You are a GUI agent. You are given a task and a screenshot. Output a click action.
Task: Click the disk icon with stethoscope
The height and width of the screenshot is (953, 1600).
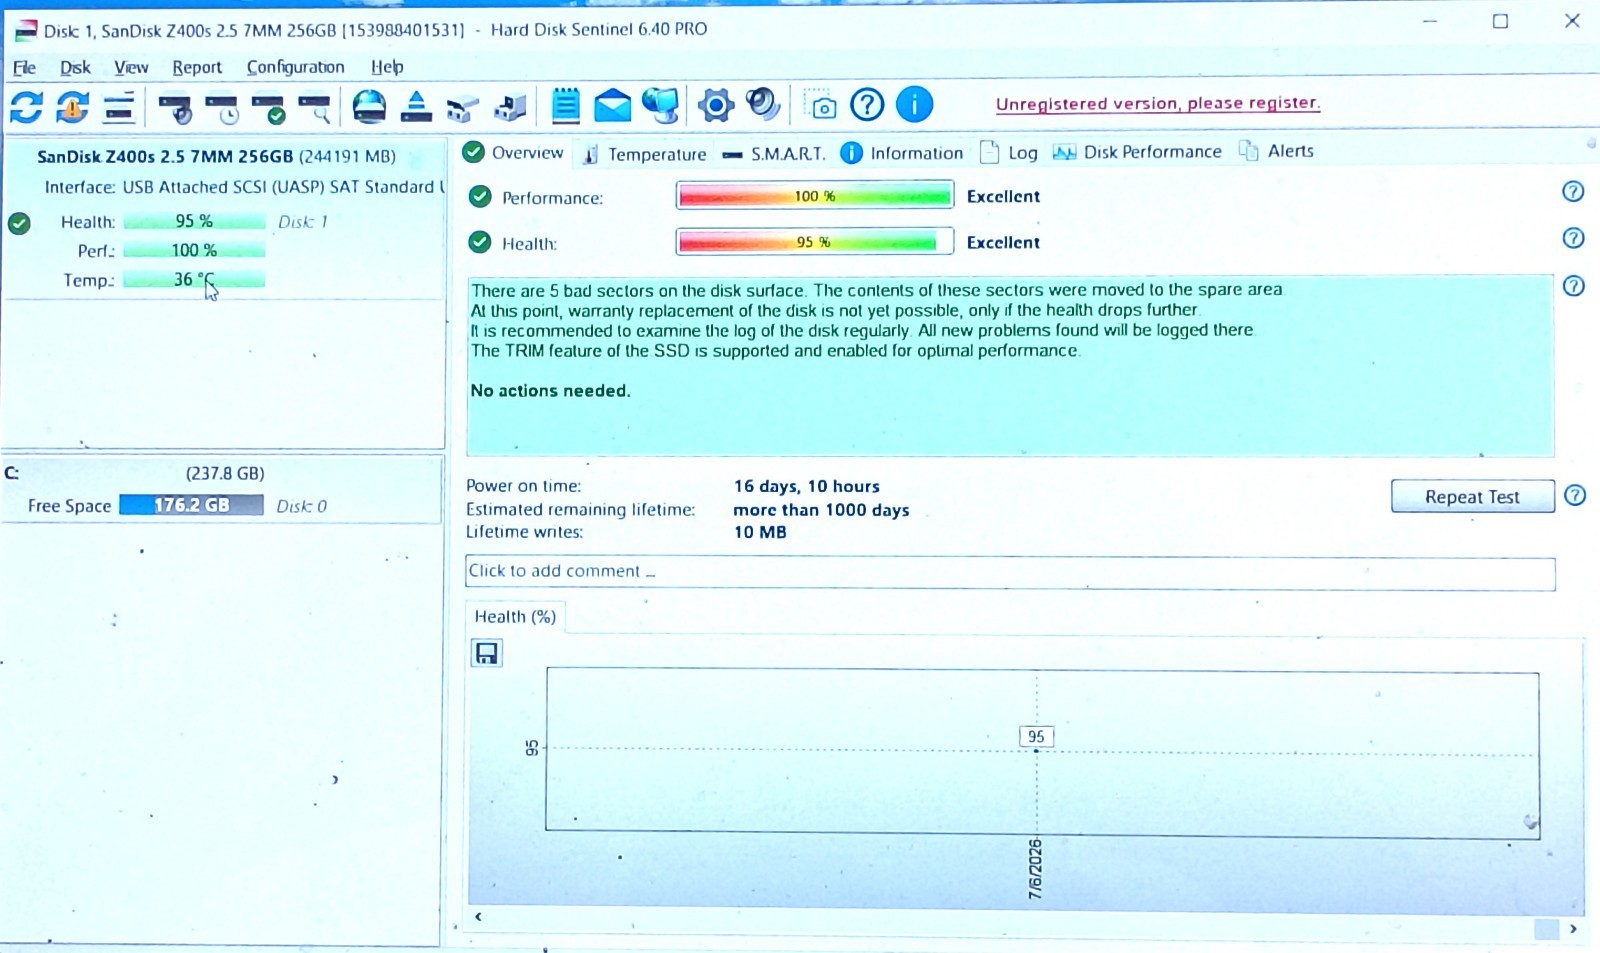176,107
